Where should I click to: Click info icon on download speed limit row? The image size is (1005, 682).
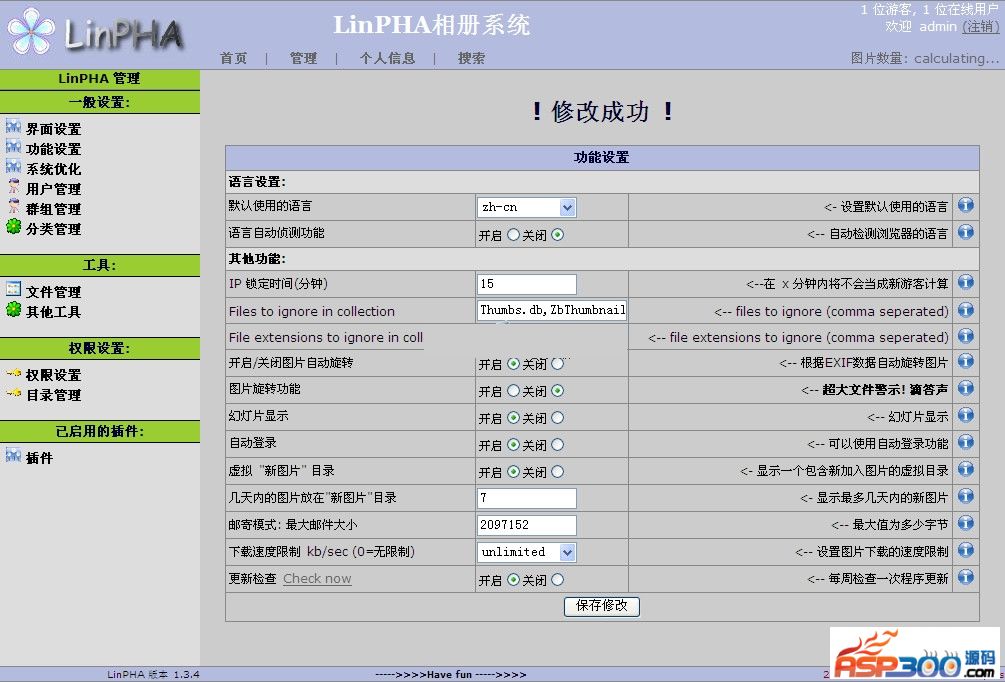pos(966,551)
